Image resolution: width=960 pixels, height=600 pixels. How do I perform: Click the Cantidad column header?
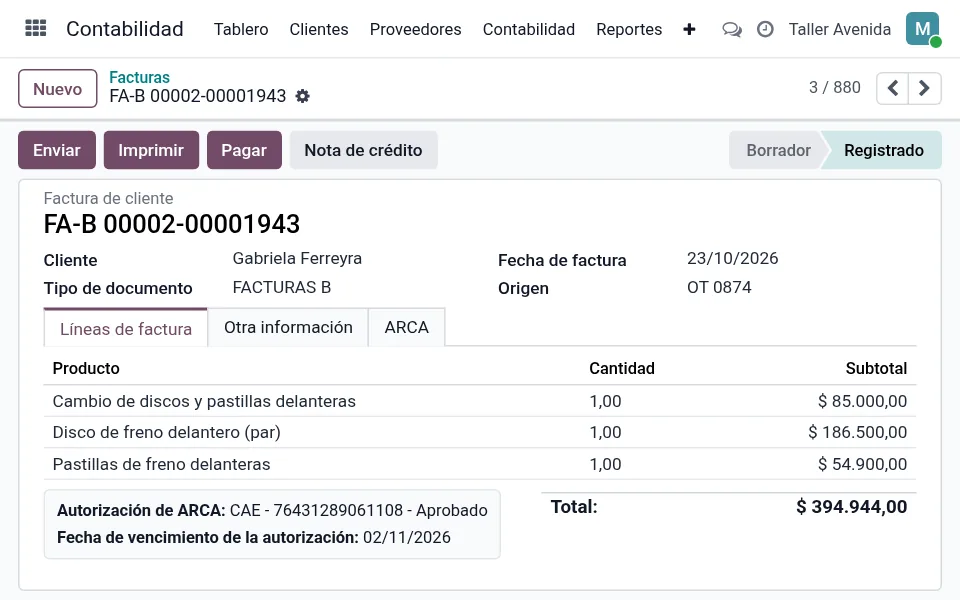point(622,369)
